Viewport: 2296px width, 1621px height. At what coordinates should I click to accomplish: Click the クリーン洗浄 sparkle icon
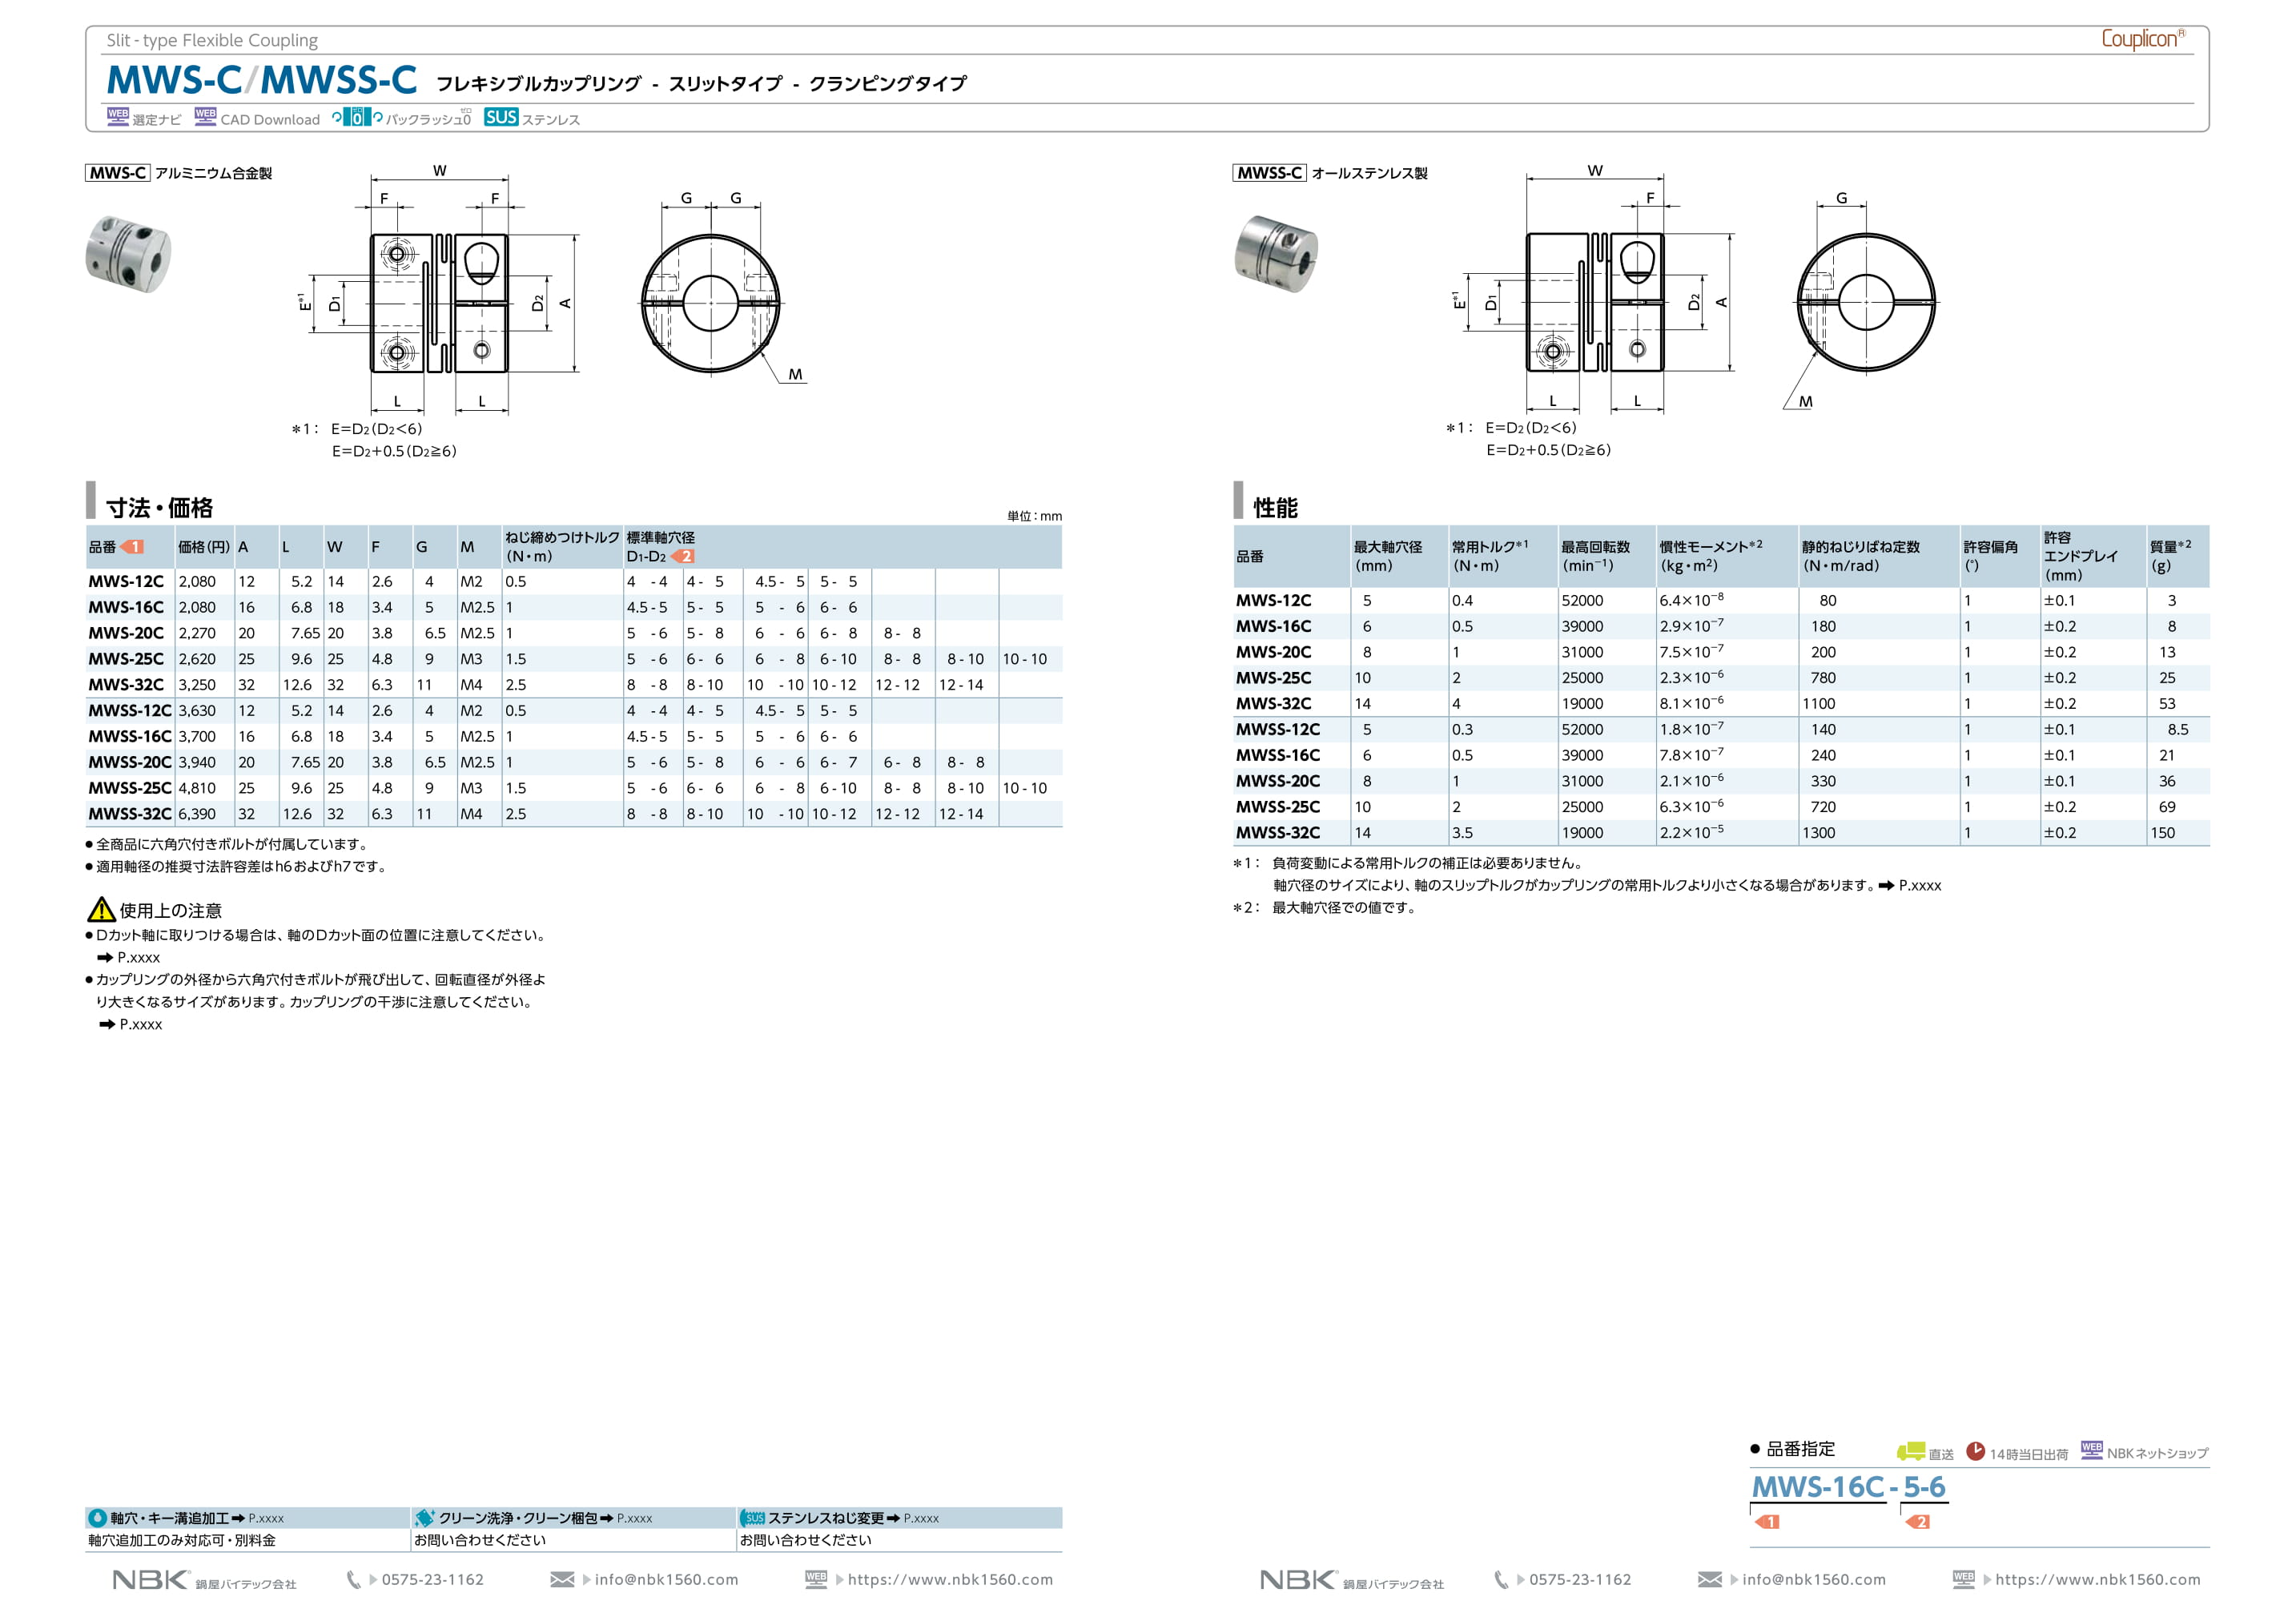(x=424, y=1517)
